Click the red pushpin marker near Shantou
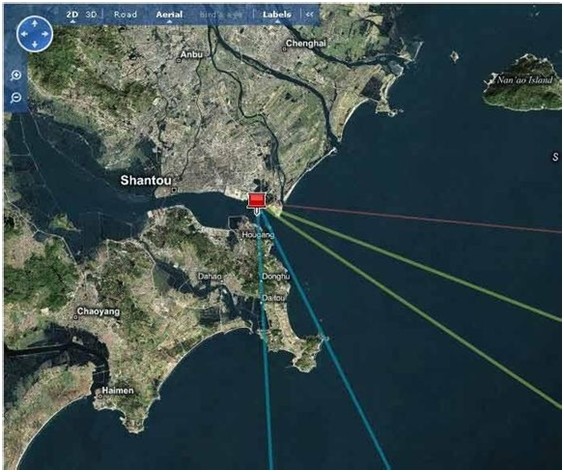This screenshot has height=472, width=564. point(256,200)
